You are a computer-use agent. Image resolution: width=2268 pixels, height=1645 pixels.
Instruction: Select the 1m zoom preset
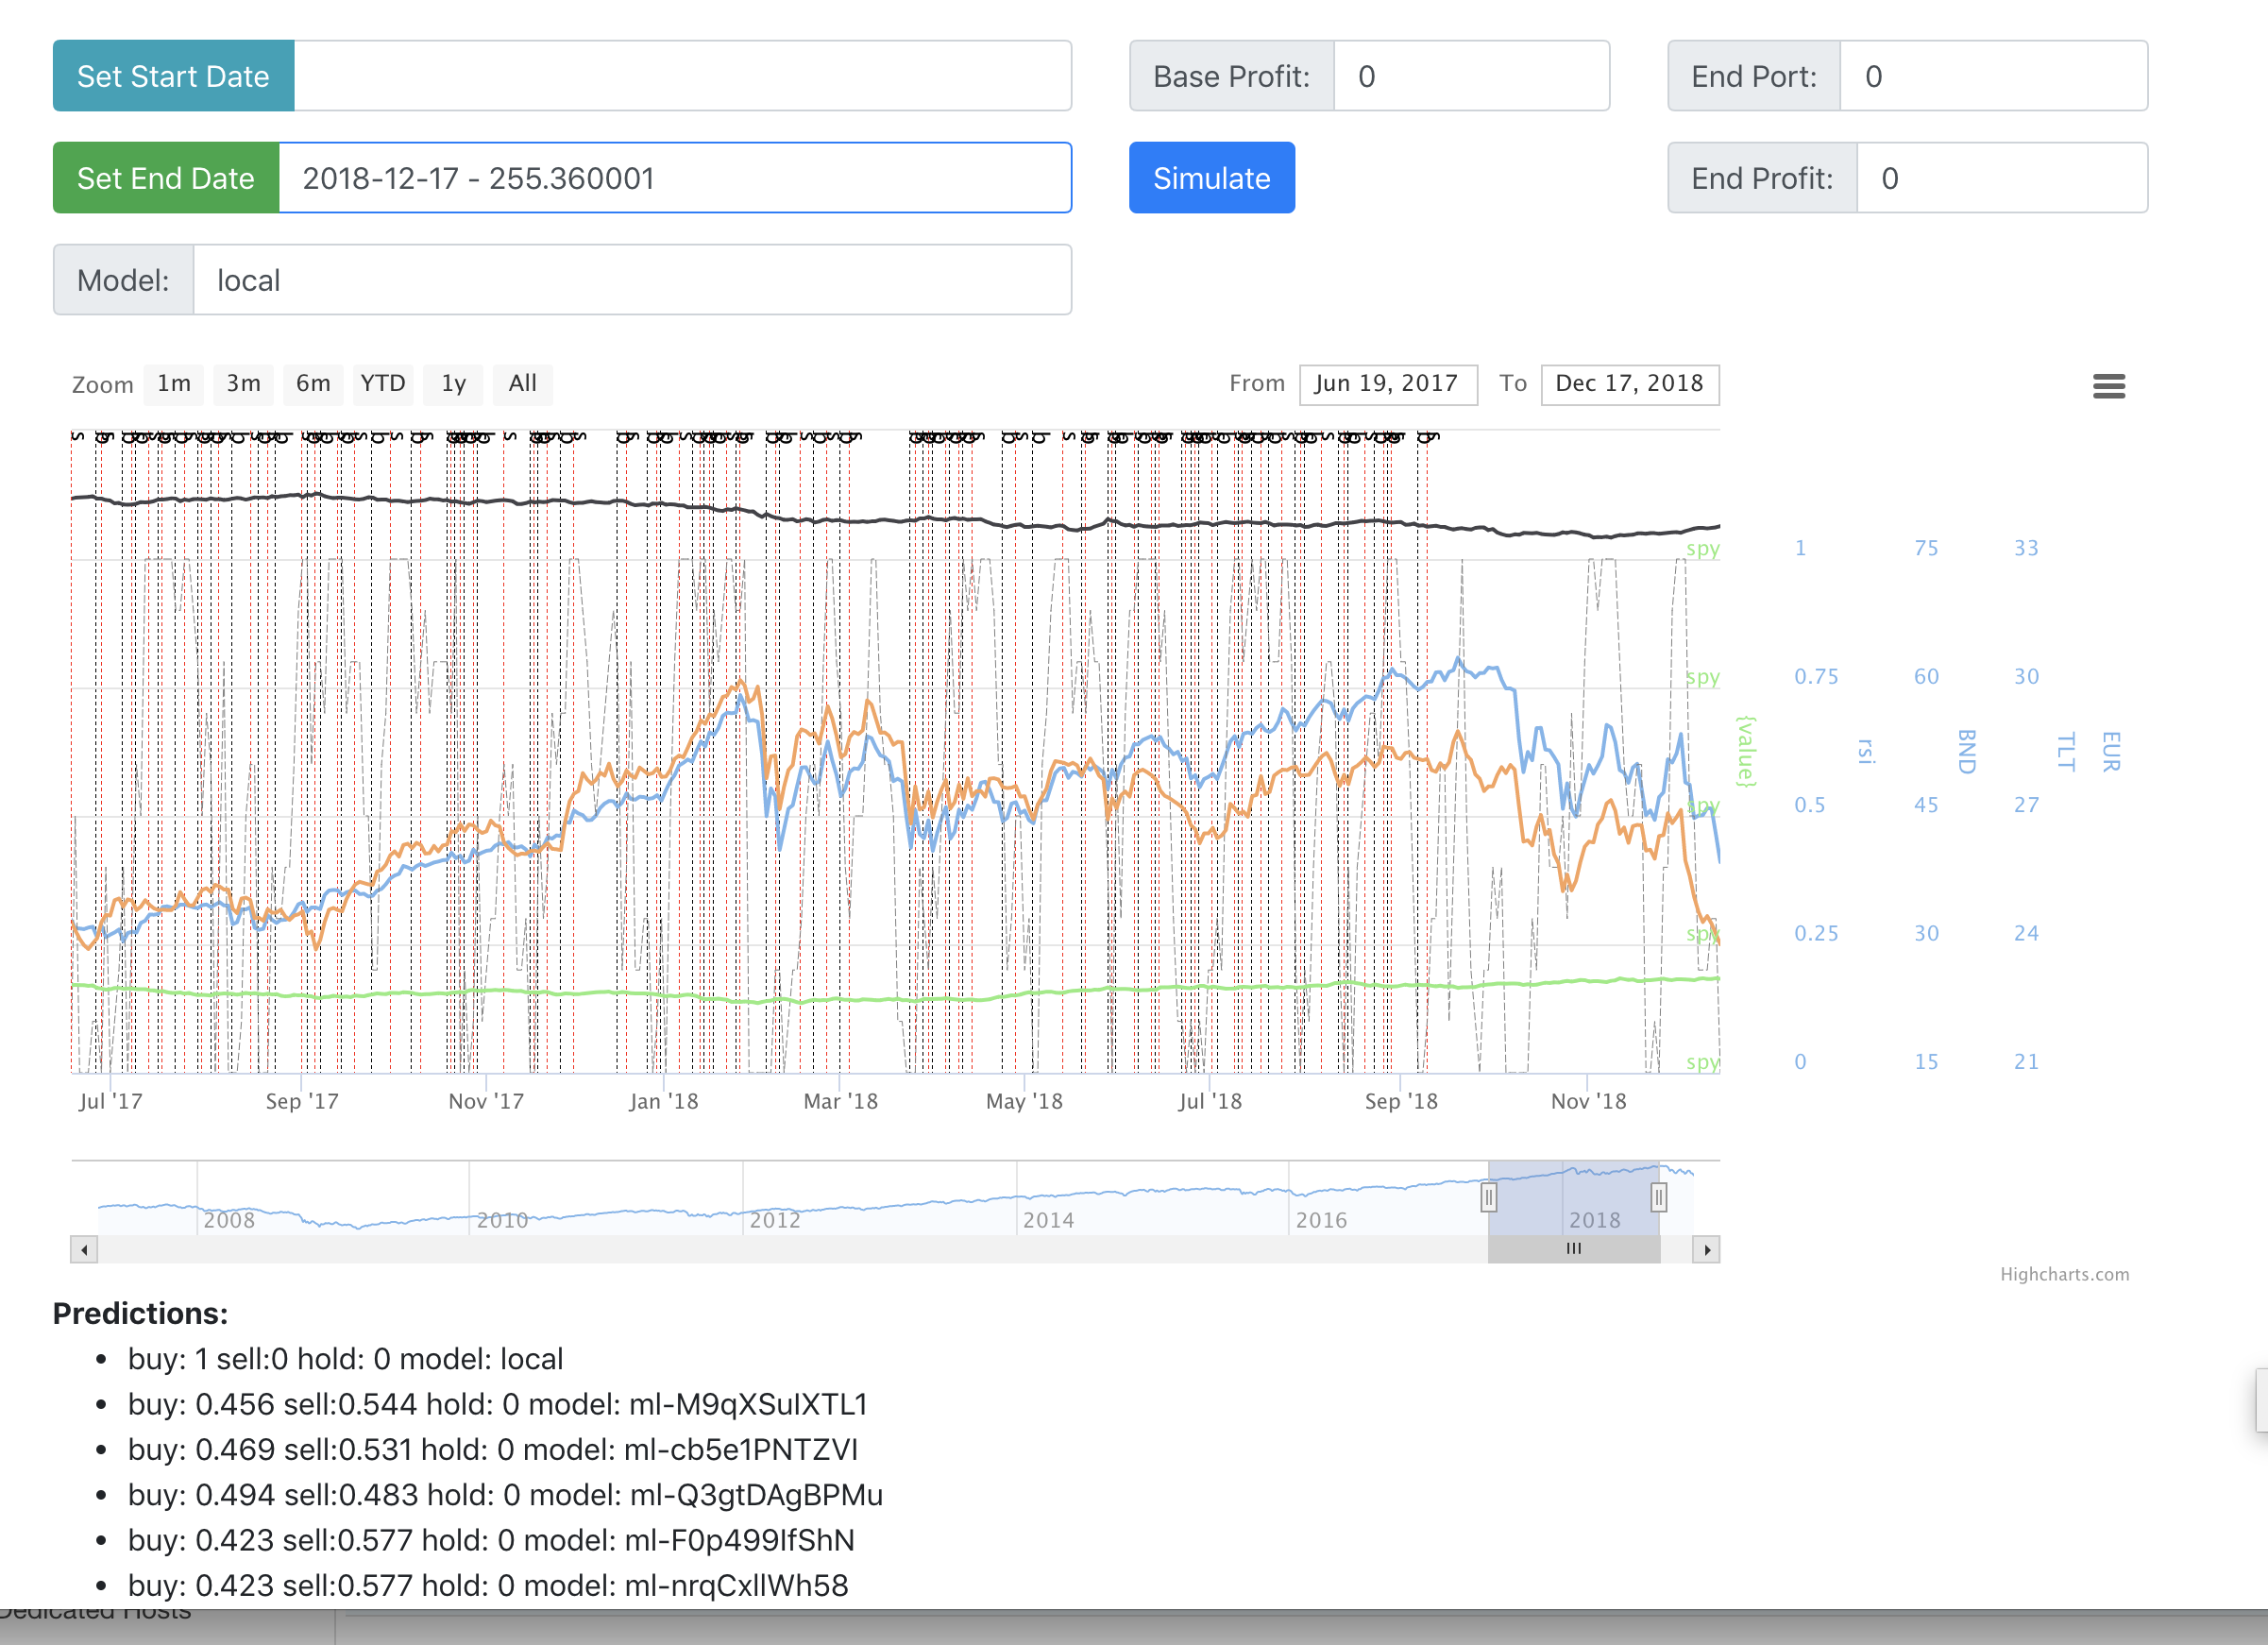point(173,384)
